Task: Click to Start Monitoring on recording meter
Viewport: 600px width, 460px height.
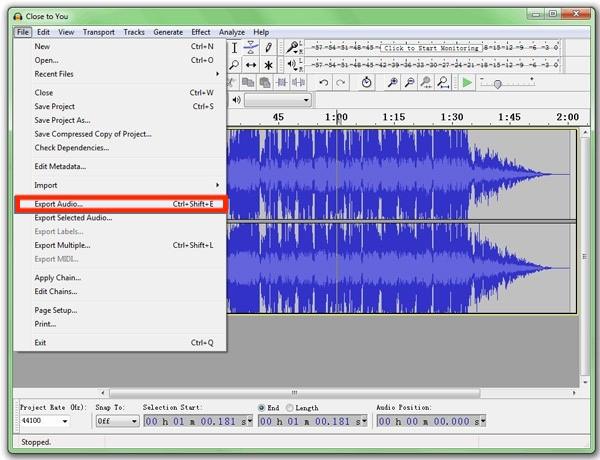Action: (431, 48)
